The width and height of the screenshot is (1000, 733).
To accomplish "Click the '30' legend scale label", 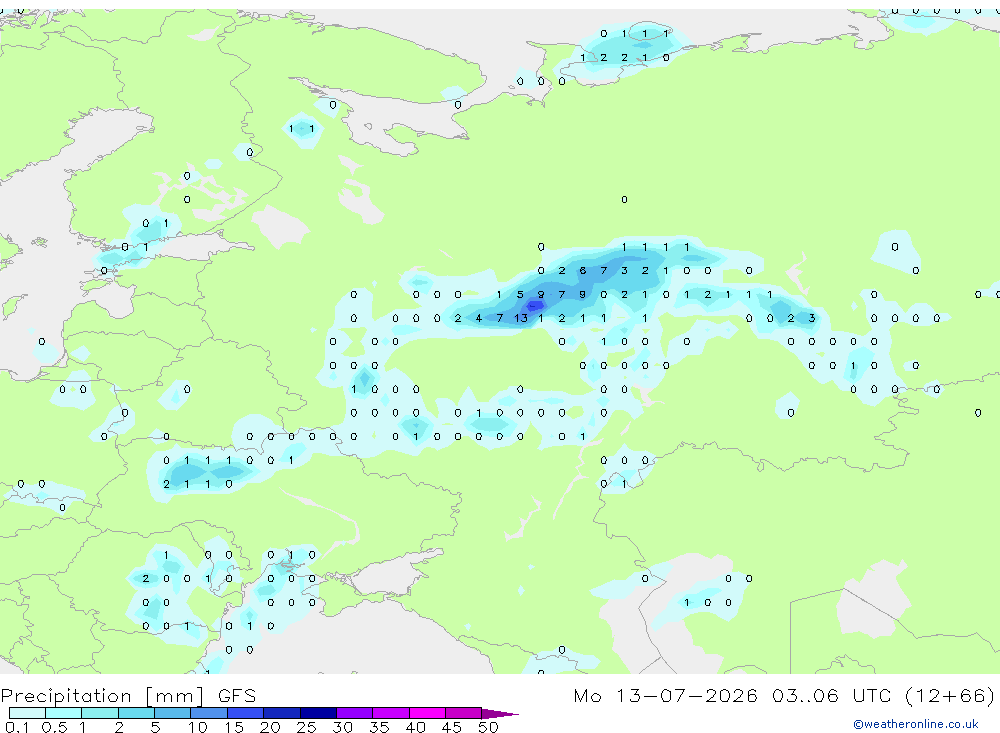I will click(343, 727).
